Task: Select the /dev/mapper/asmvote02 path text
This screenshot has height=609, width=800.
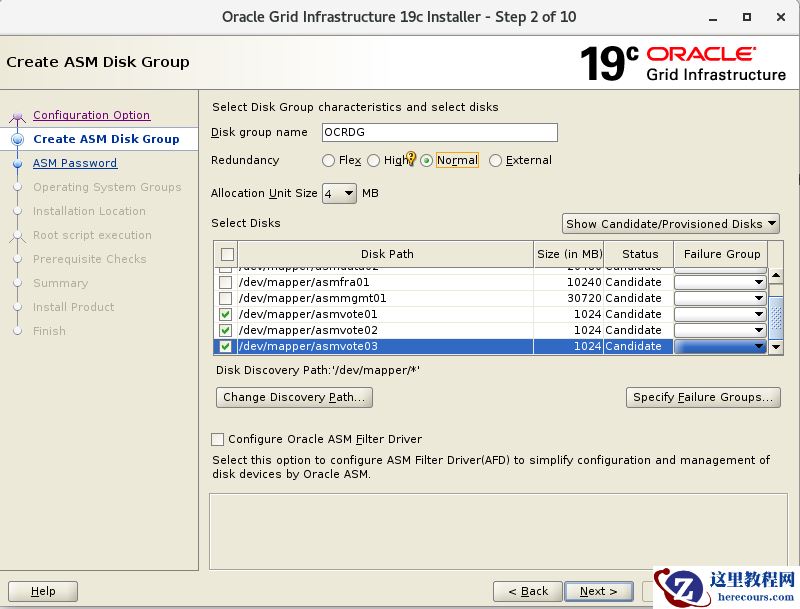Action: tap(308, 330)
